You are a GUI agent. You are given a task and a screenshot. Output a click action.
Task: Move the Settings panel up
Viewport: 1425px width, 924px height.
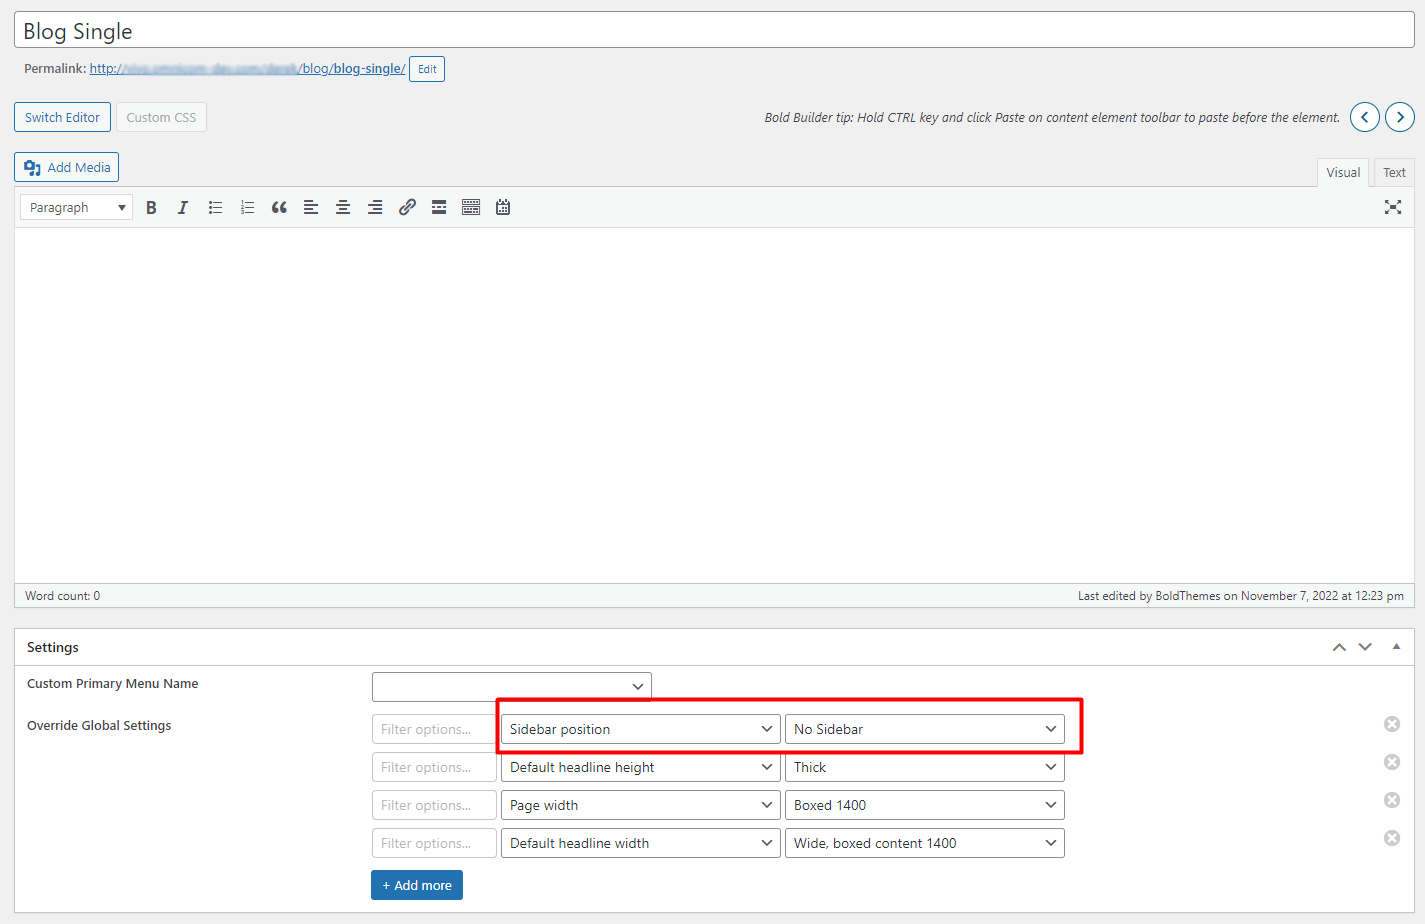(x=1339, y=647)
